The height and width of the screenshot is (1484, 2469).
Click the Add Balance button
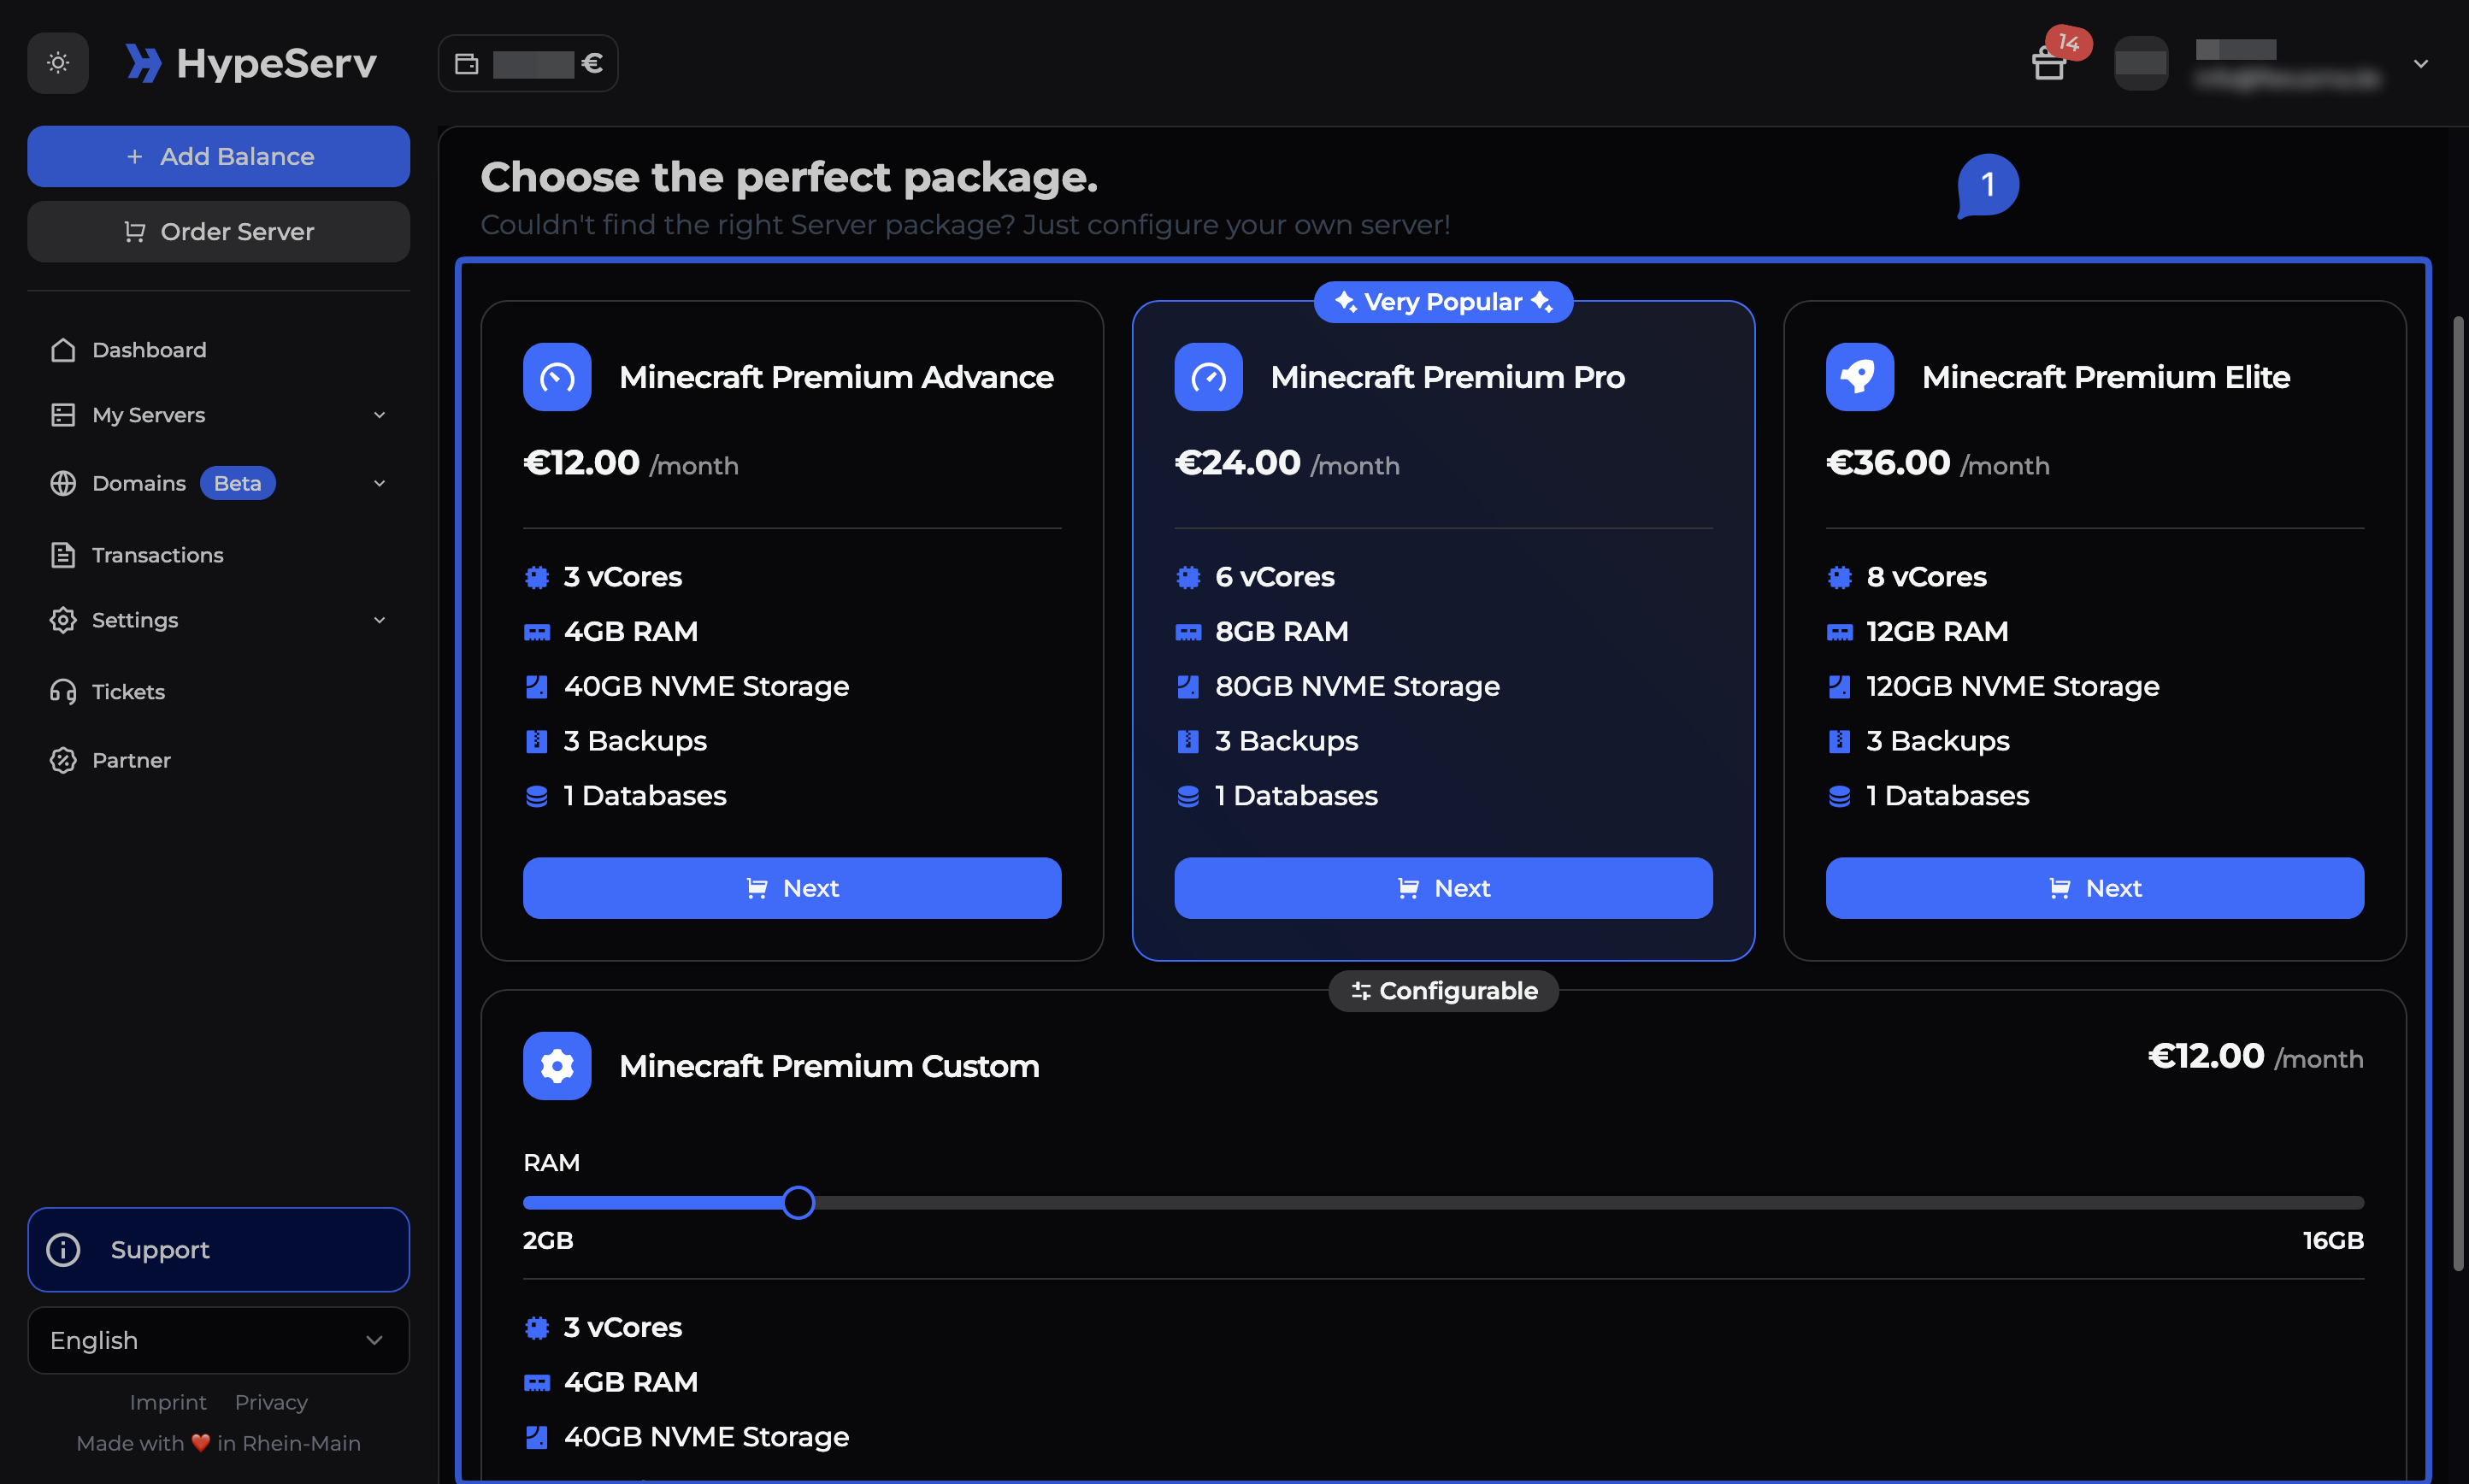click(x=218, y=156)
